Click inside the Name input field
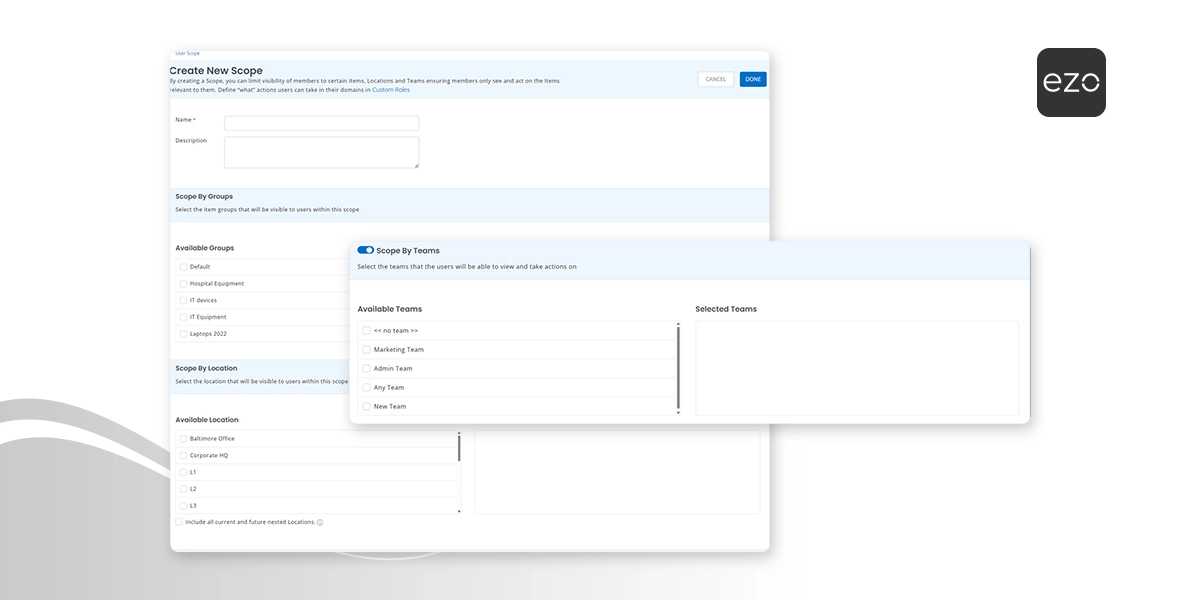Viewport: 1200px width, 600px height. (320, 122)
